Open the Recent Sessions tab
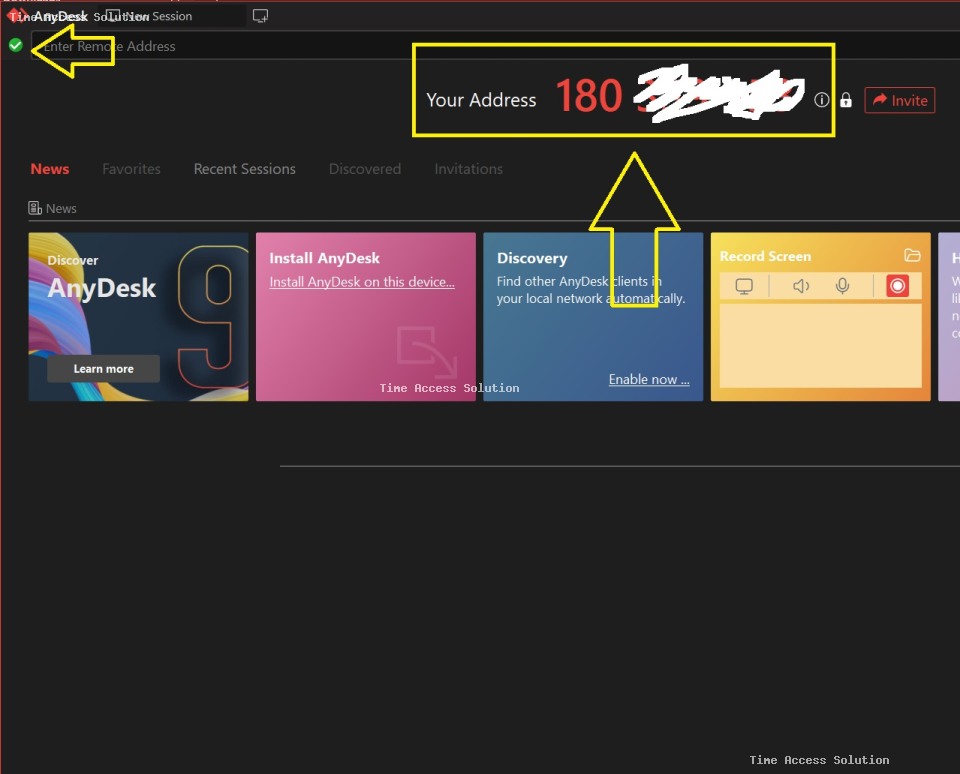Image resolution: width=960 pixels, height=774 pixels. pos(244,169)
